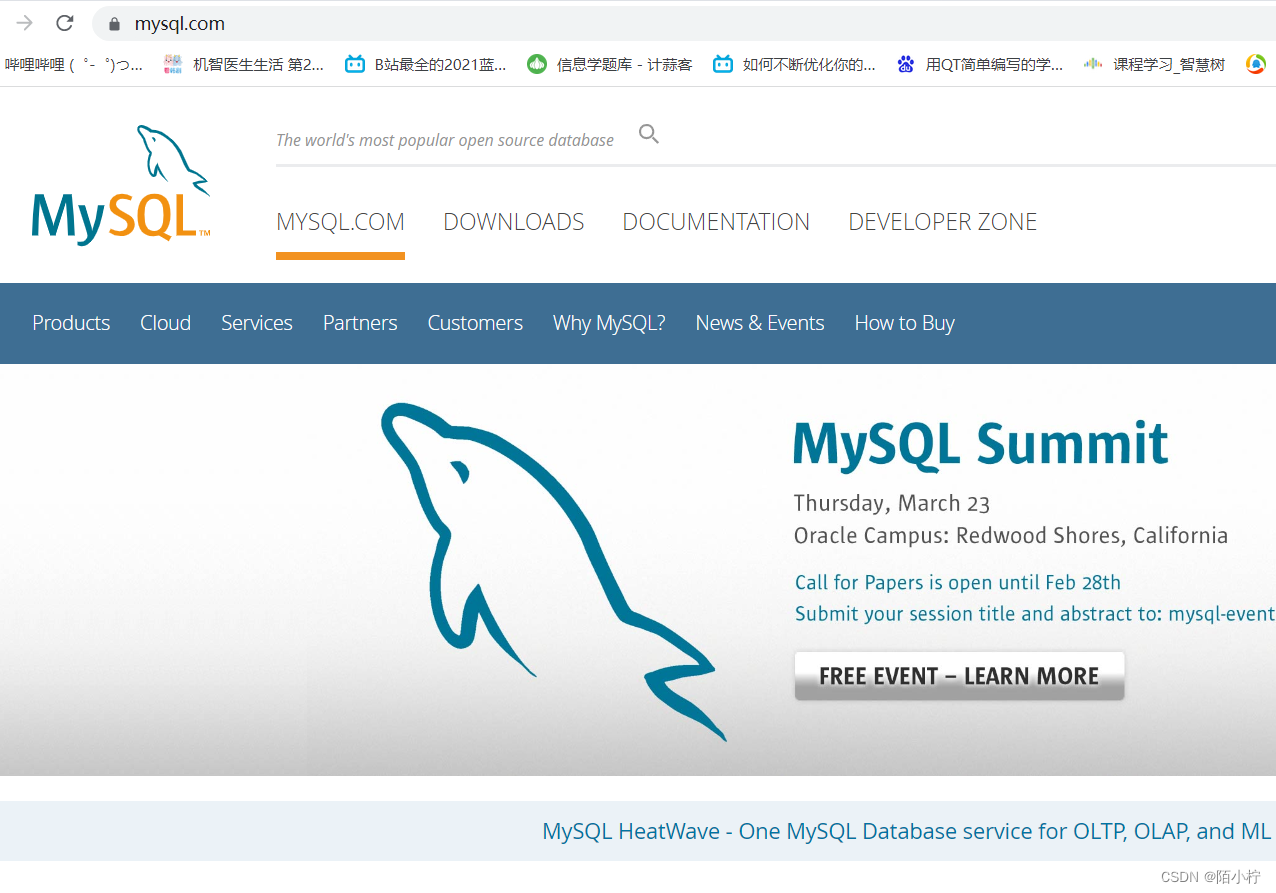1276x893 pixels.
Task: Click the 机智医生生活 bookmark icon
Action: tap(173, 64)
